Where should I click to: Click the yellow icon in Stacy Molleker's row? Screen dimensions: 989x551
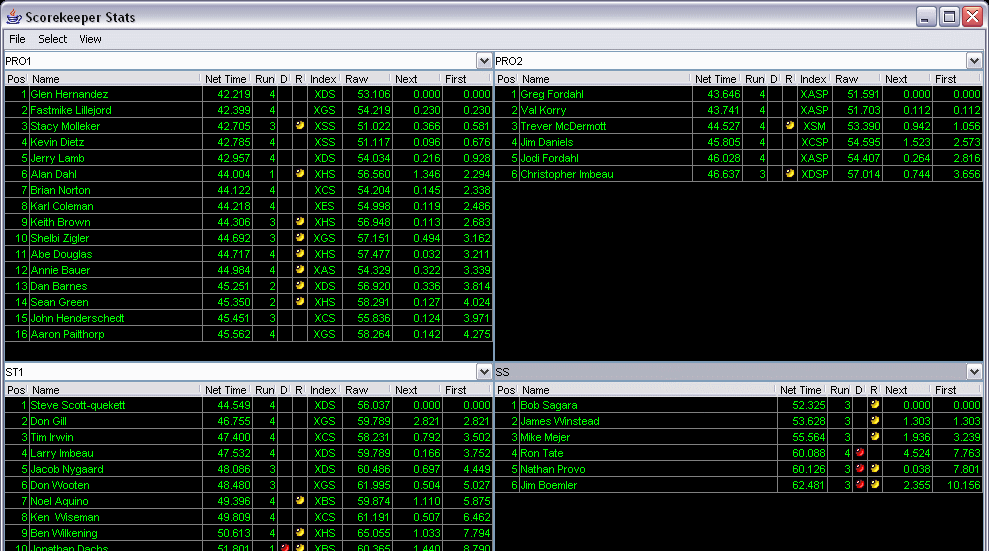pos(300,126)
